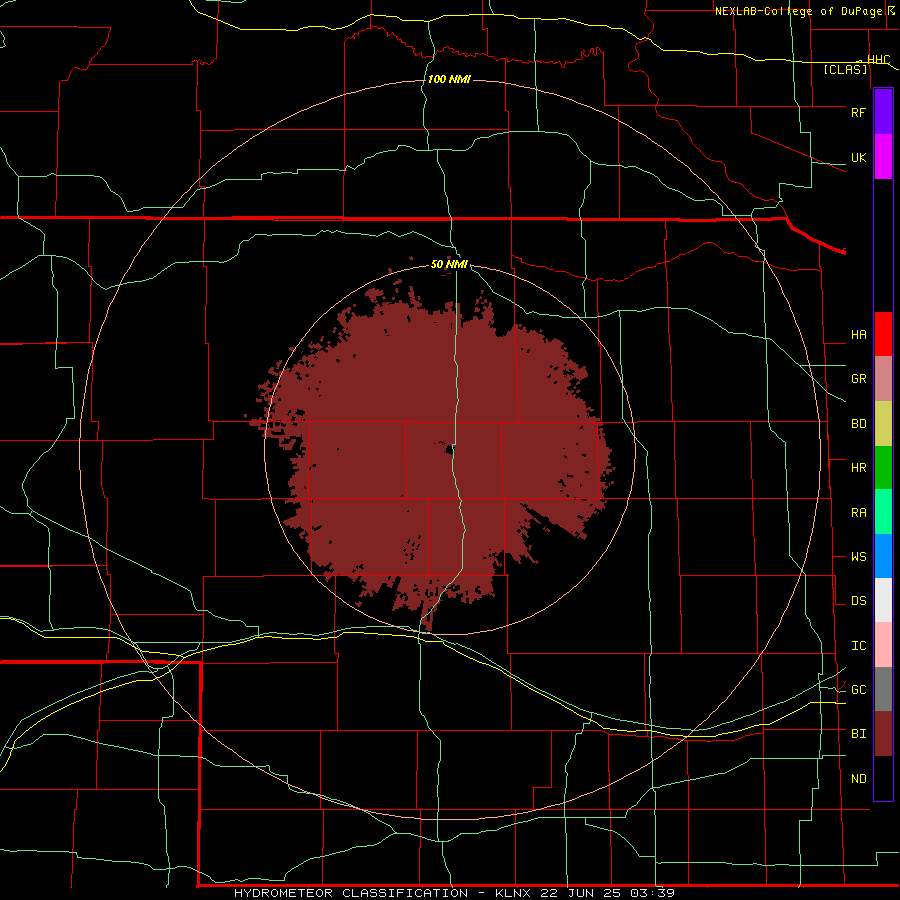Click the RF purple legend swatch

coord(883,112)
